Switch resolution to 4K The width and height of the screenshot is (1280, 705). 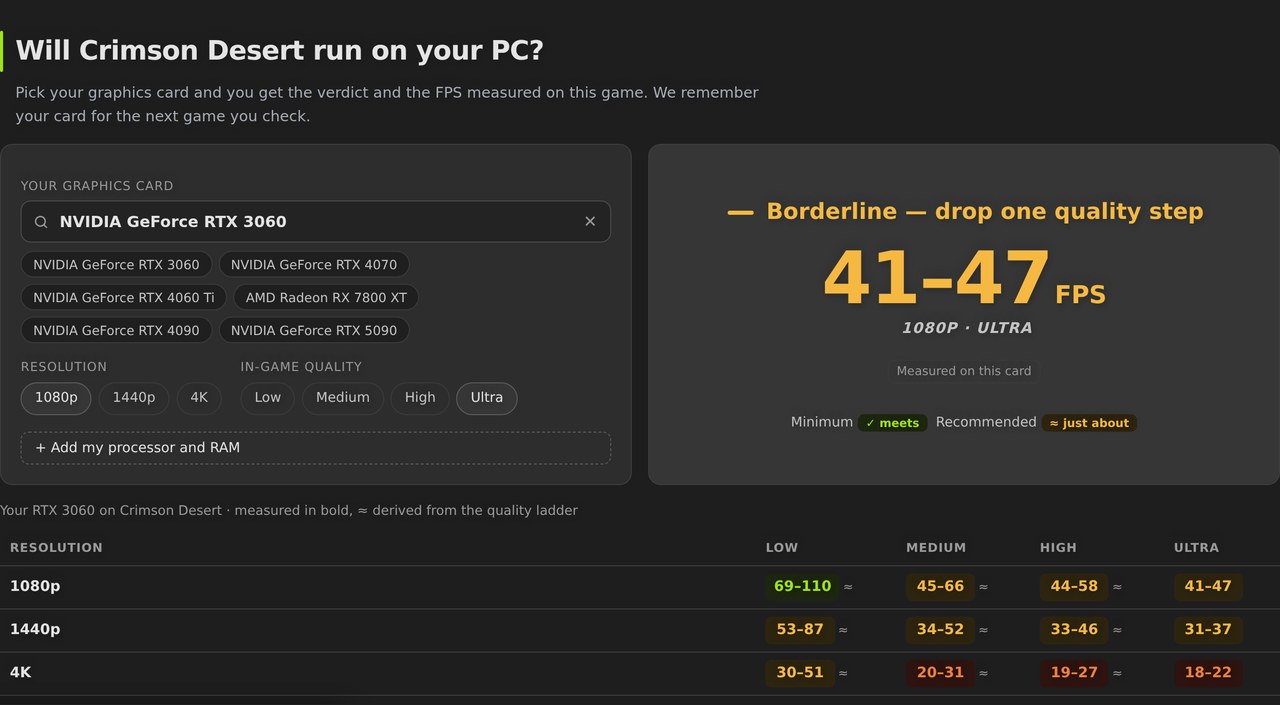click(x=199, y=398)
